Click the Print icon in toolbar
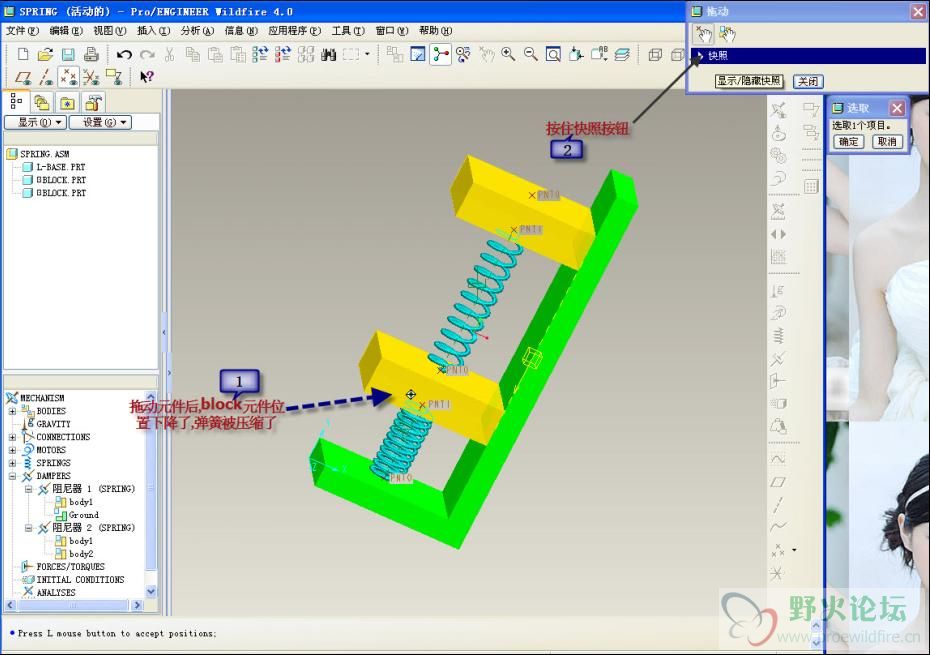Screen dimensions: 930x655 pyautogui.click(x=91, y=54)
